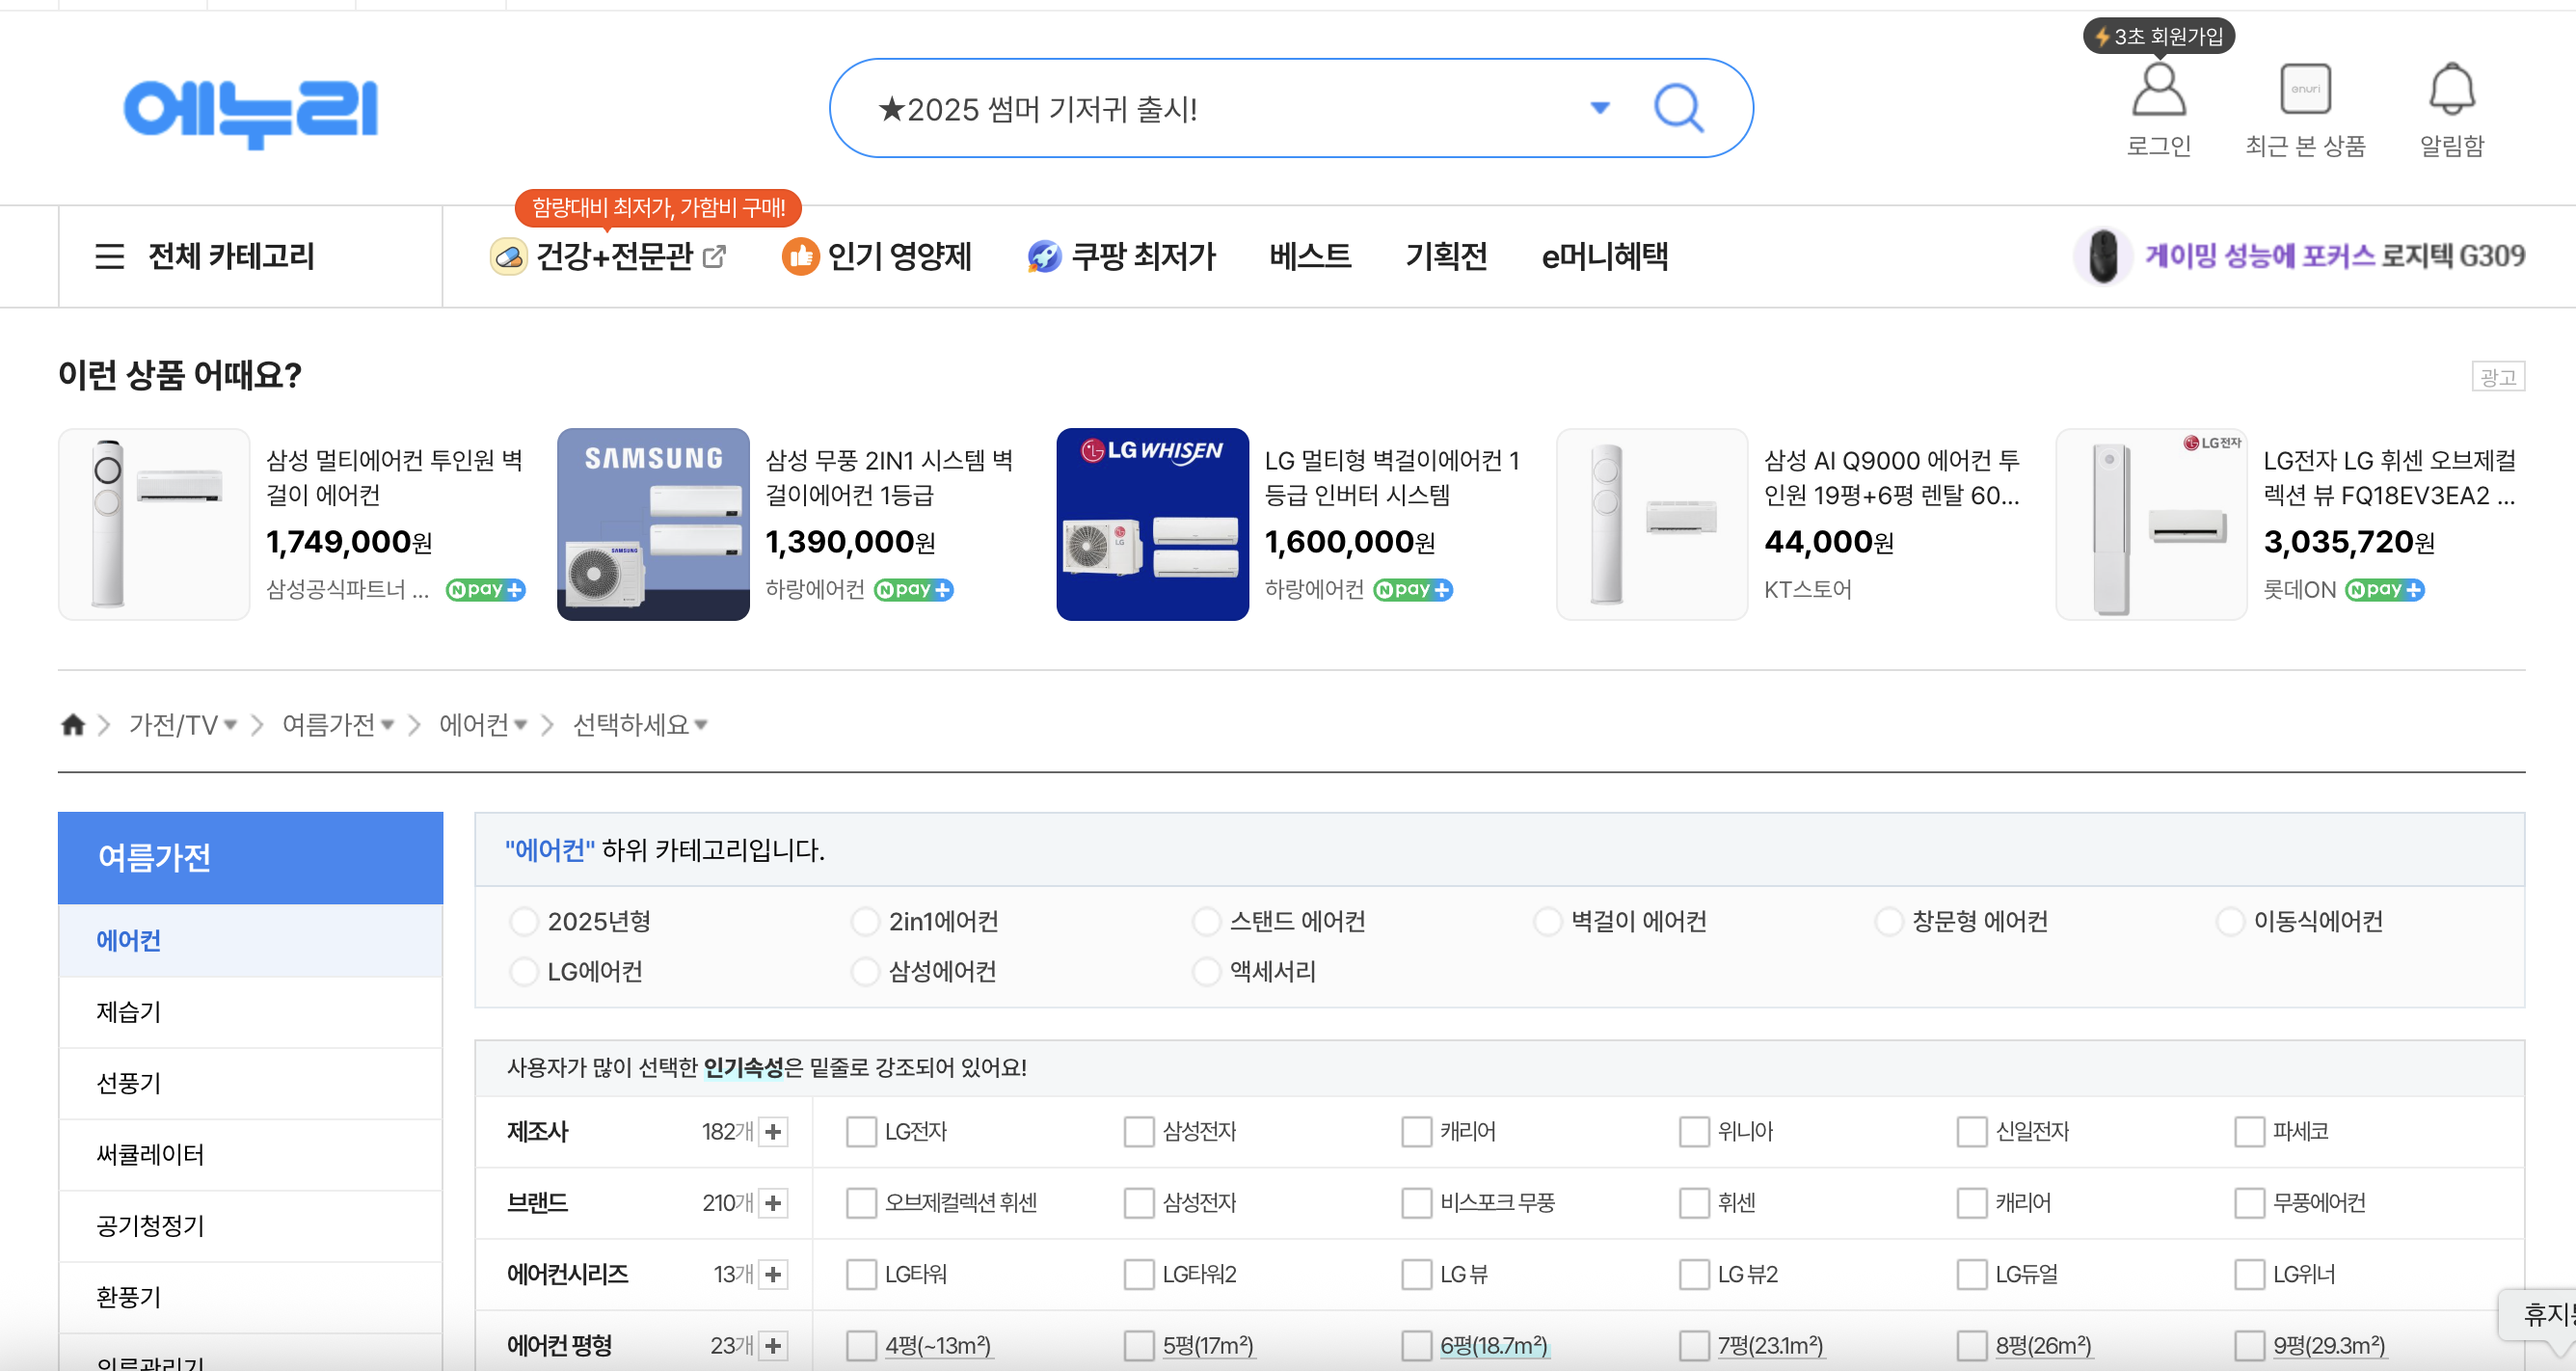The width and height of the screenshot is (2576, 1371).
Task: Open the e머니혜택 menu
Action: click(x=1604, y=257)
